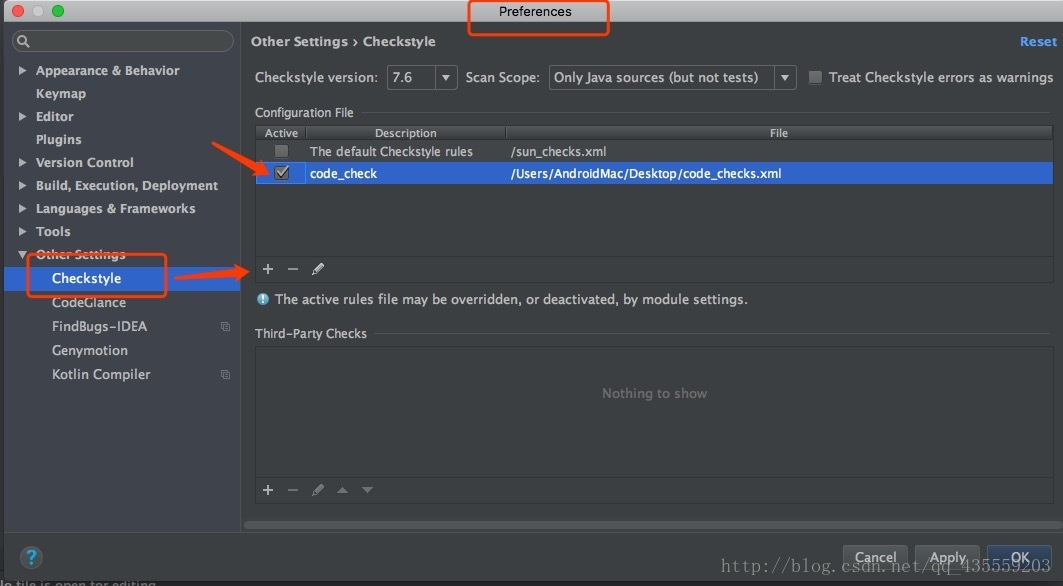Focus the settings search field
The image size is (1063, 586).
click(x=123, y=41)
